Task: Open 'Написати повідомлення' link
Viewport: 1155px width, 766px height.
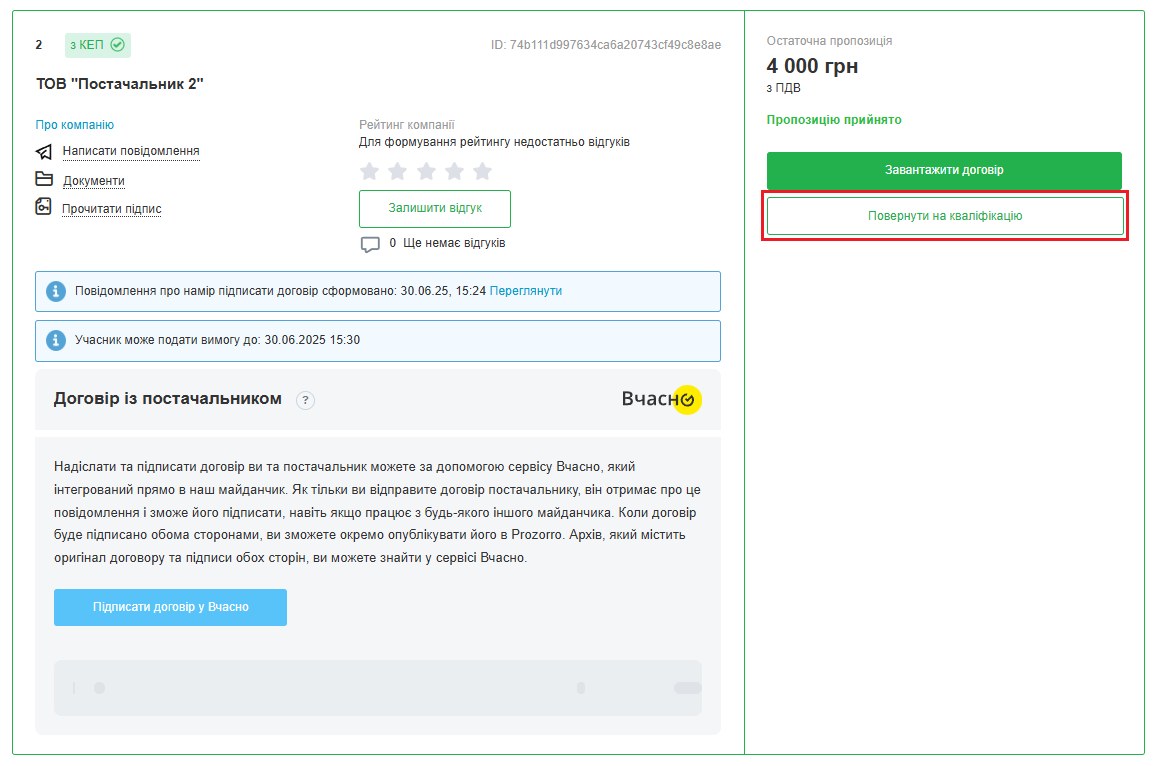Action: (x=131, y=152)
